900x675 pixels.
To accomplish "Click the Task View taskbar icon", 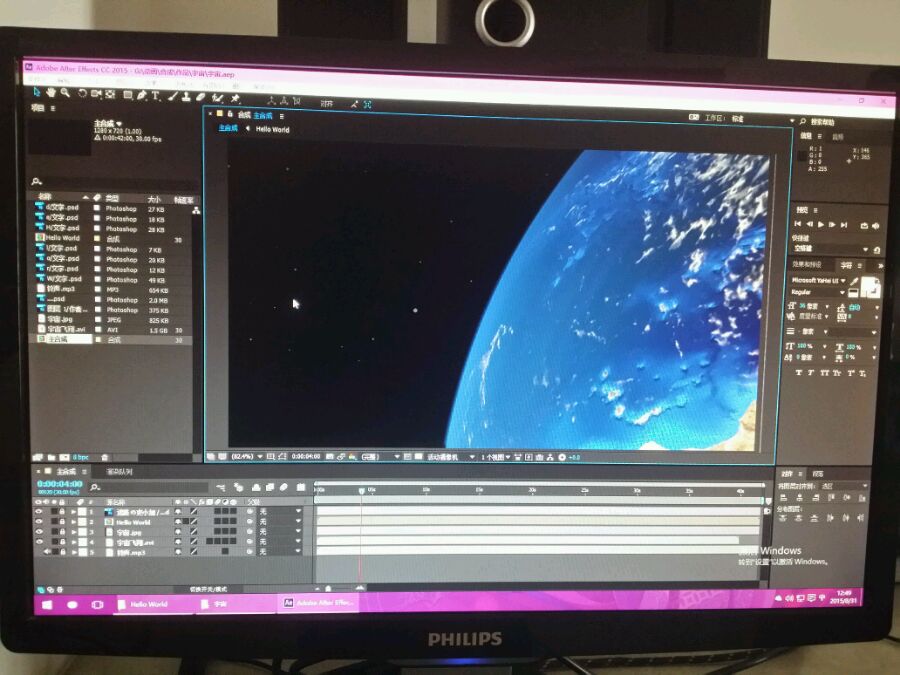I will coord(97,604).
